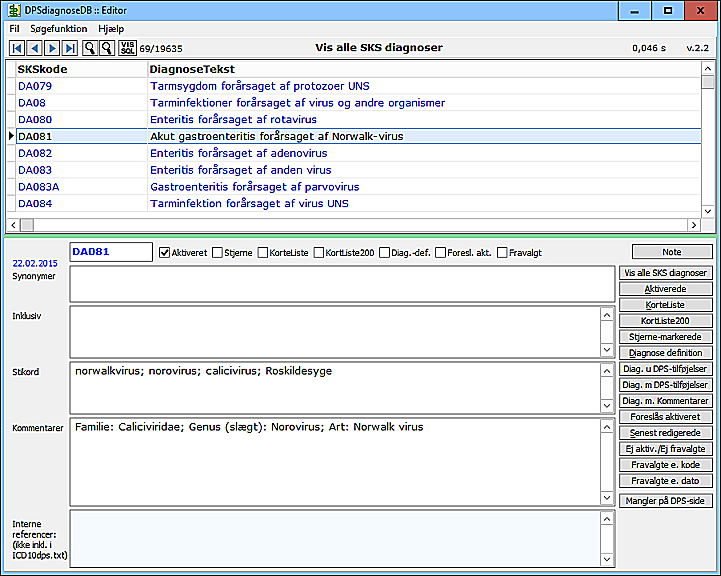Viewport: 721px width, 576px height.
Task: Click into the Inklusiv text area
Action: point(335,332)
